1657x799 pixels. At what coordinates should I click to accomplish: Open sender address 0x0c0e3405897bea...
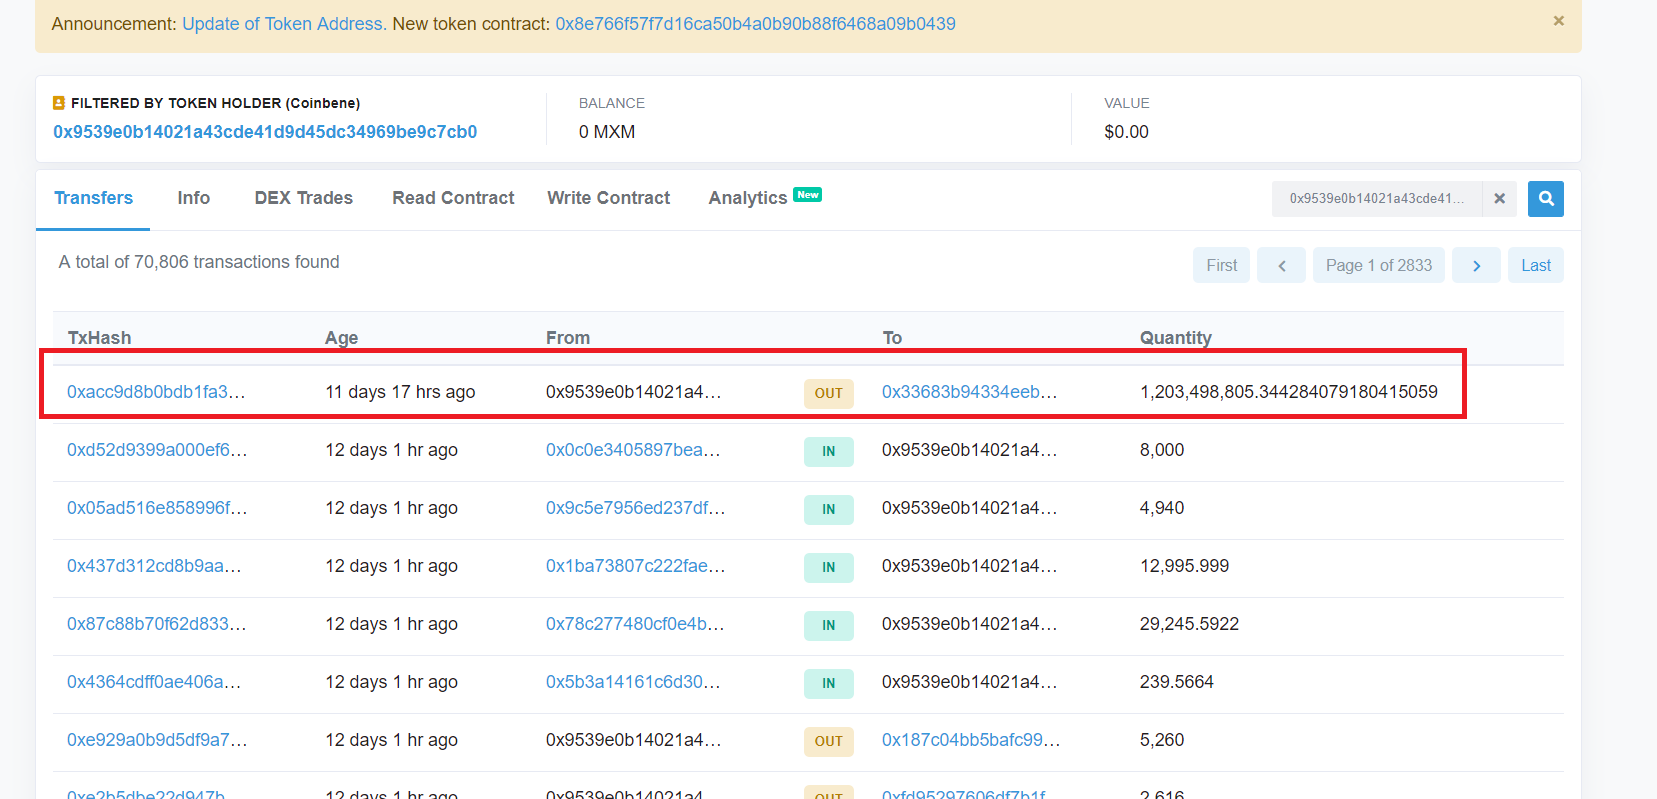coord(633,450)
